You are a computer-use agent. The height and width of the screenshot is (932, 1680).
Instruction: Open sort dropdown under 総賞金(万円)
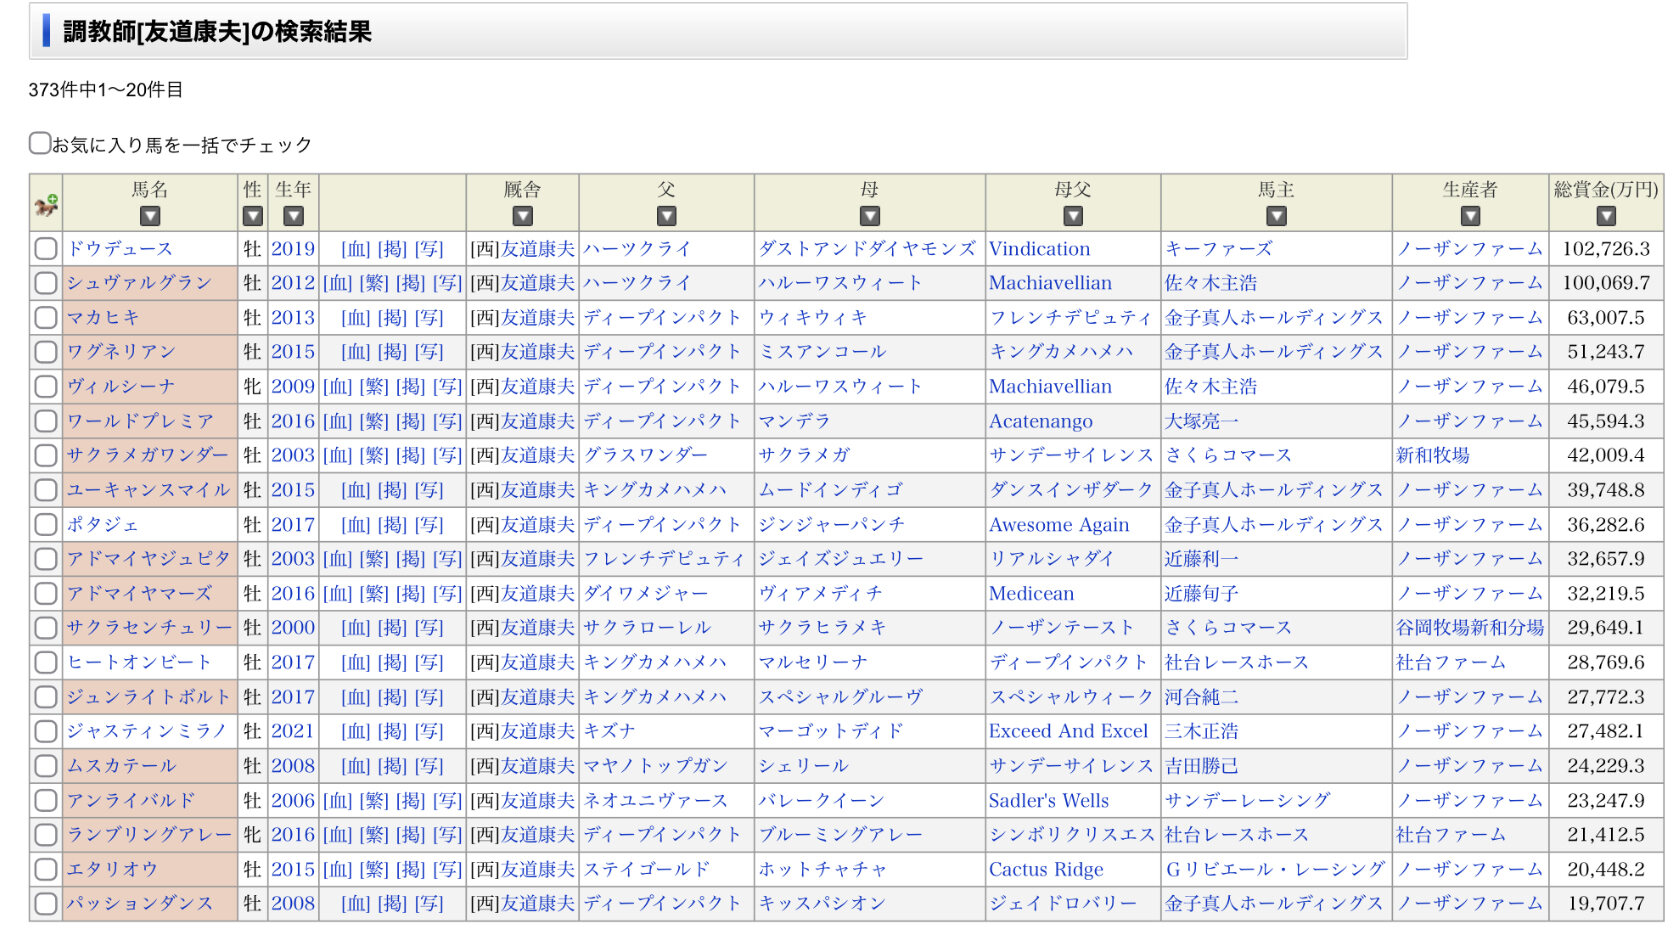(1606, 216)
